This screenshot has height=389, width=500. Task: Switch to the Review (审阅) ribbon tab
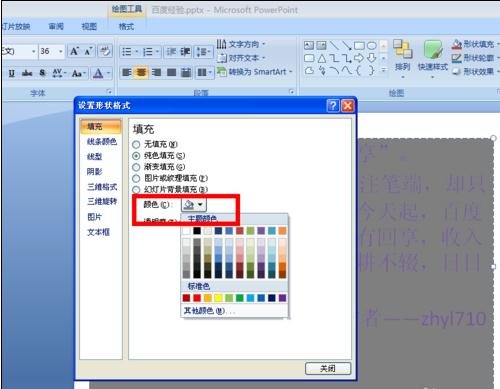click(56, 27)
